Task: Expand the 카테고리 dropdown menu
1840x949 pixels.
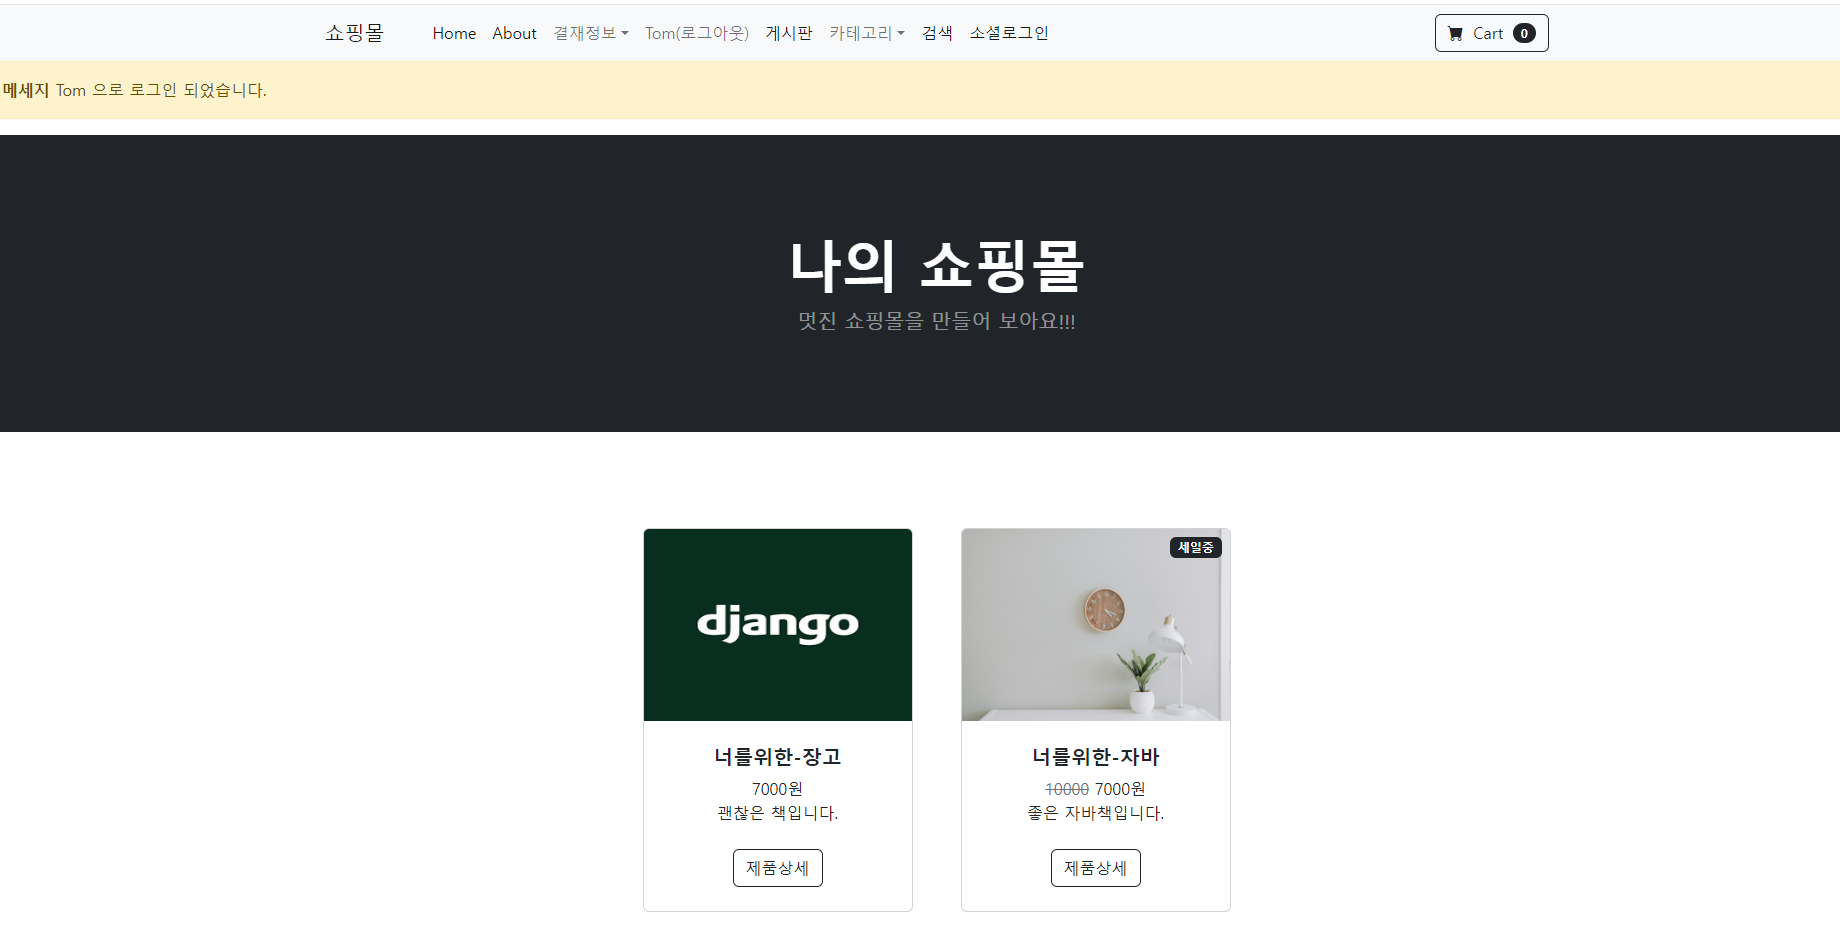Action: point(866,33)
